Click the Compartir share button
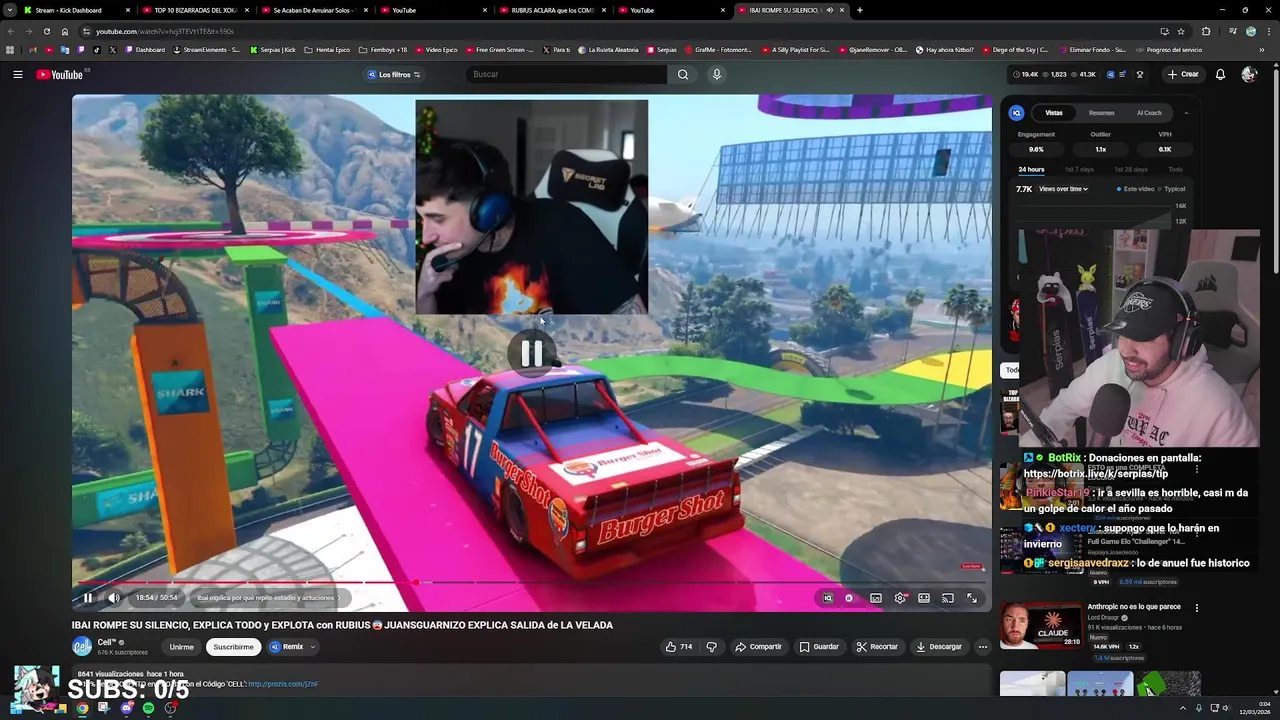 pyautogui.click(x=758, y=647)
